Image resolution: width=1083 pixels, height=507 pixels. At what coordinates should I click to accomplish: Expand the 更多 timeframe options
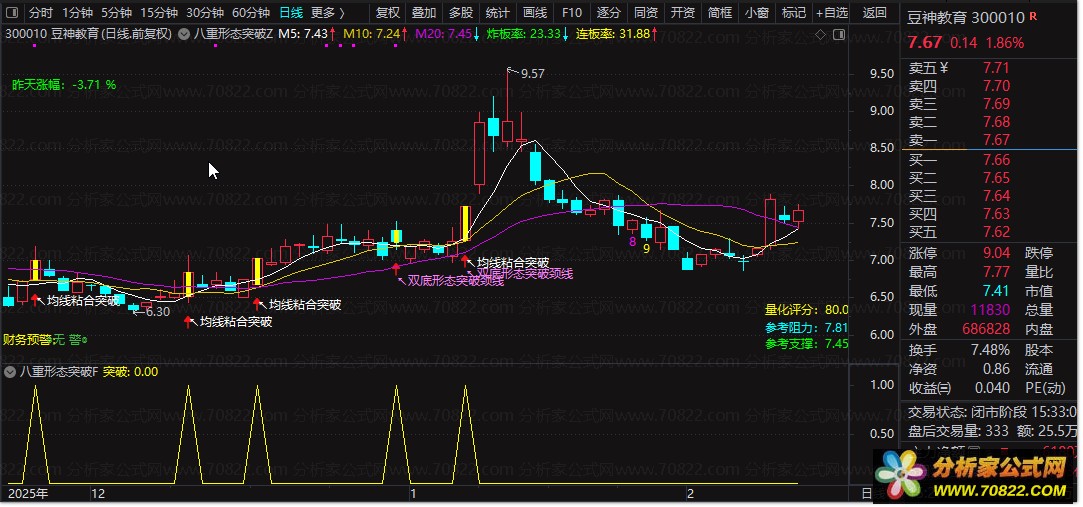tap(327, 13)
